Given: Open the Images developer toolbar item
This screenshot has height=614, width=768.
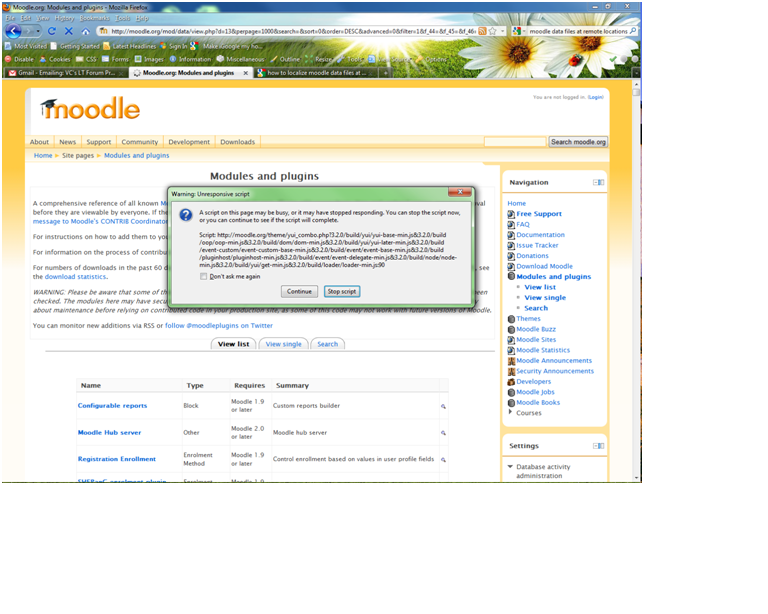Looking at the screenshot, I should click(x=149, y=59).
